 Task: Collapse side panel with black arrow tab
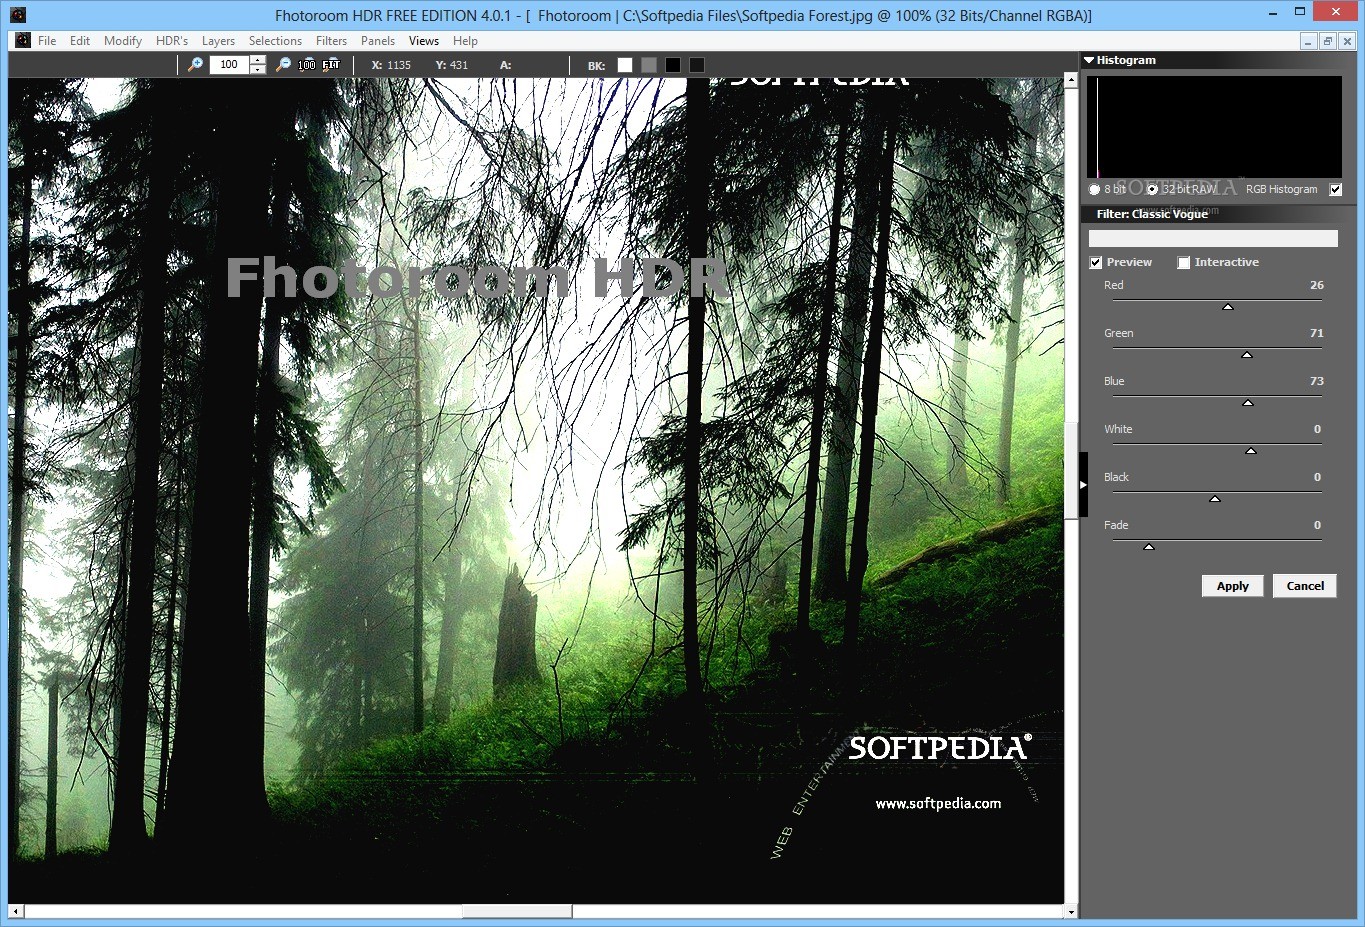(x=1083, y=485)
